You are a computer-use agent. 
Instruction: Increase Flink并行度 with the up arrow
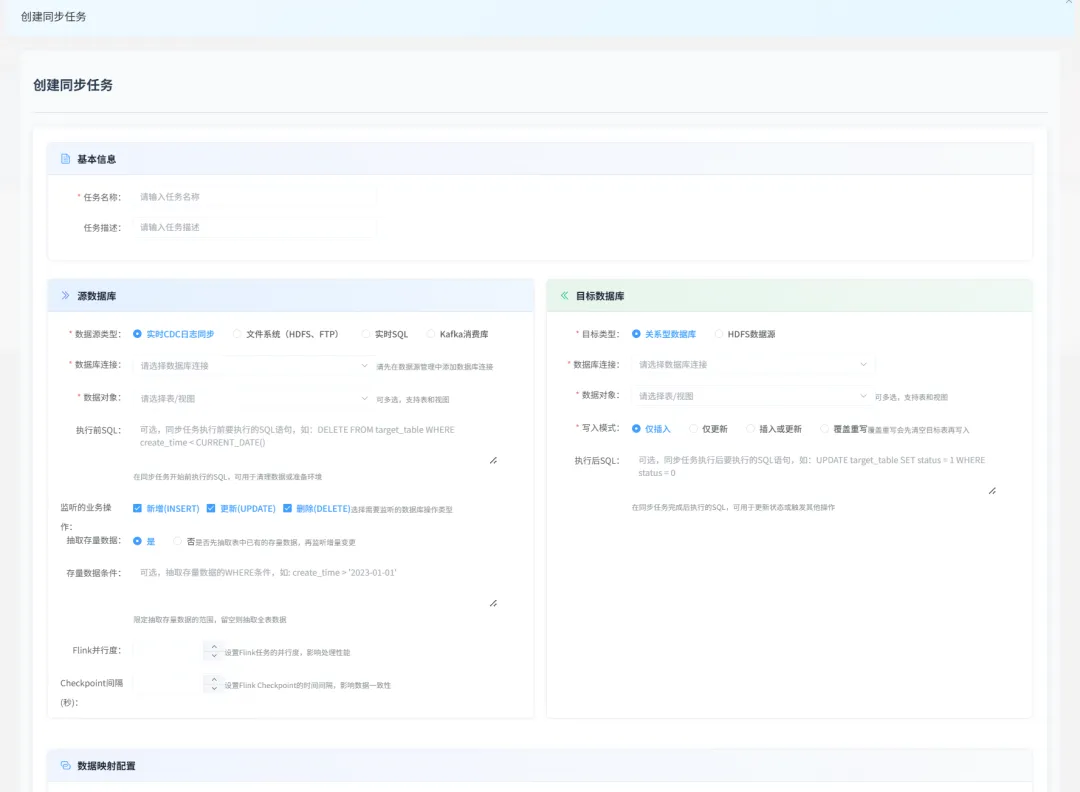pyautogui.click(x=214, y=646)
